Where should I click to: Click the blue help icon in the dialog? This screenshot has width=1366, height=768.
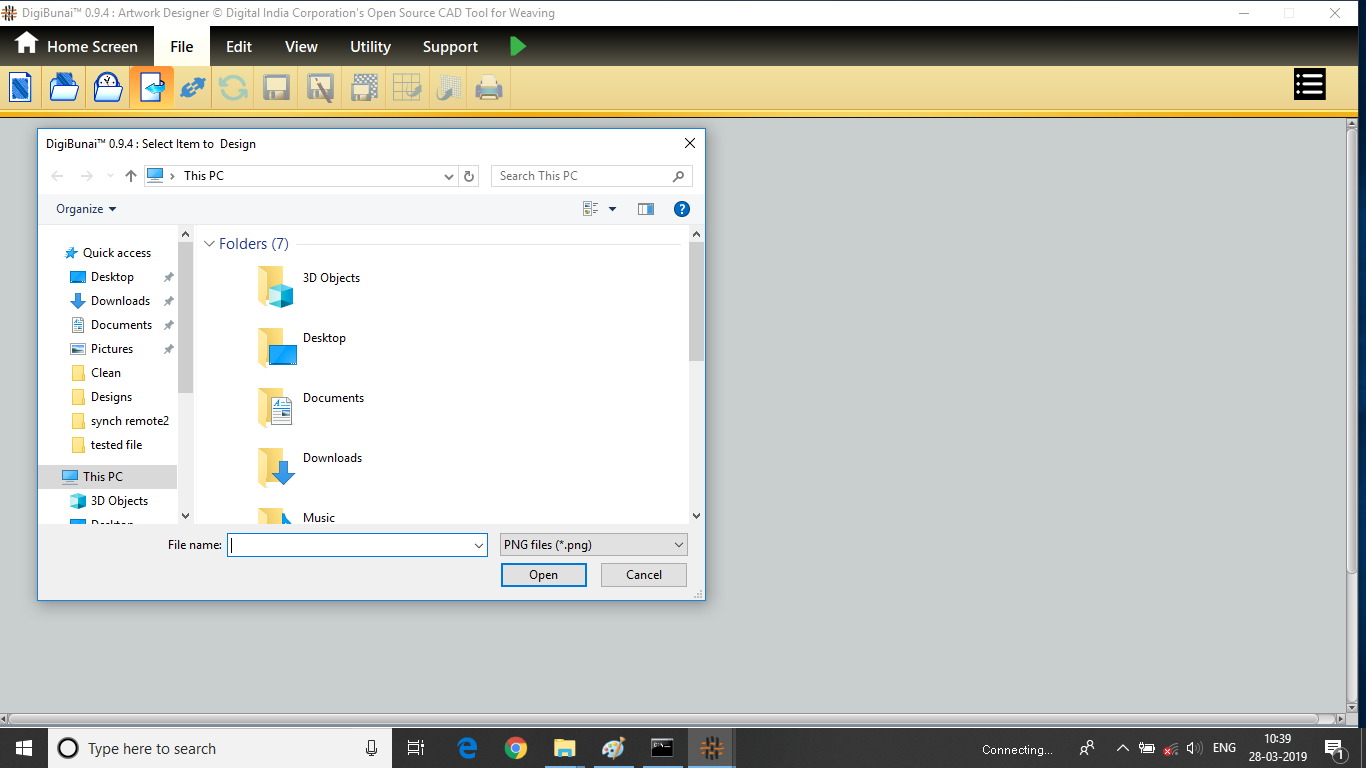pyautogui.click(x=682, y=209)
